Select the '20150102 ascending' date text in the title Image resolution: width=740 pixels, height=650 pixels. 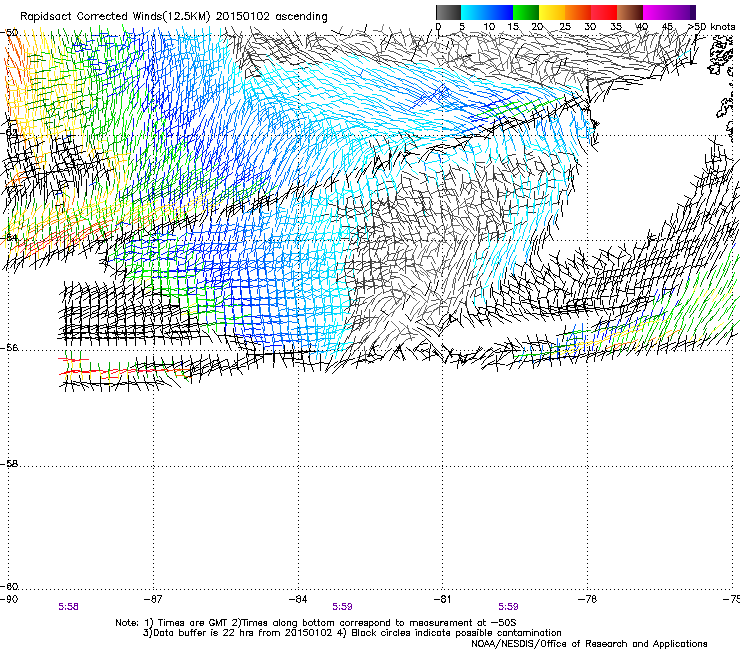pyautogui.click(x=271, y=17)
